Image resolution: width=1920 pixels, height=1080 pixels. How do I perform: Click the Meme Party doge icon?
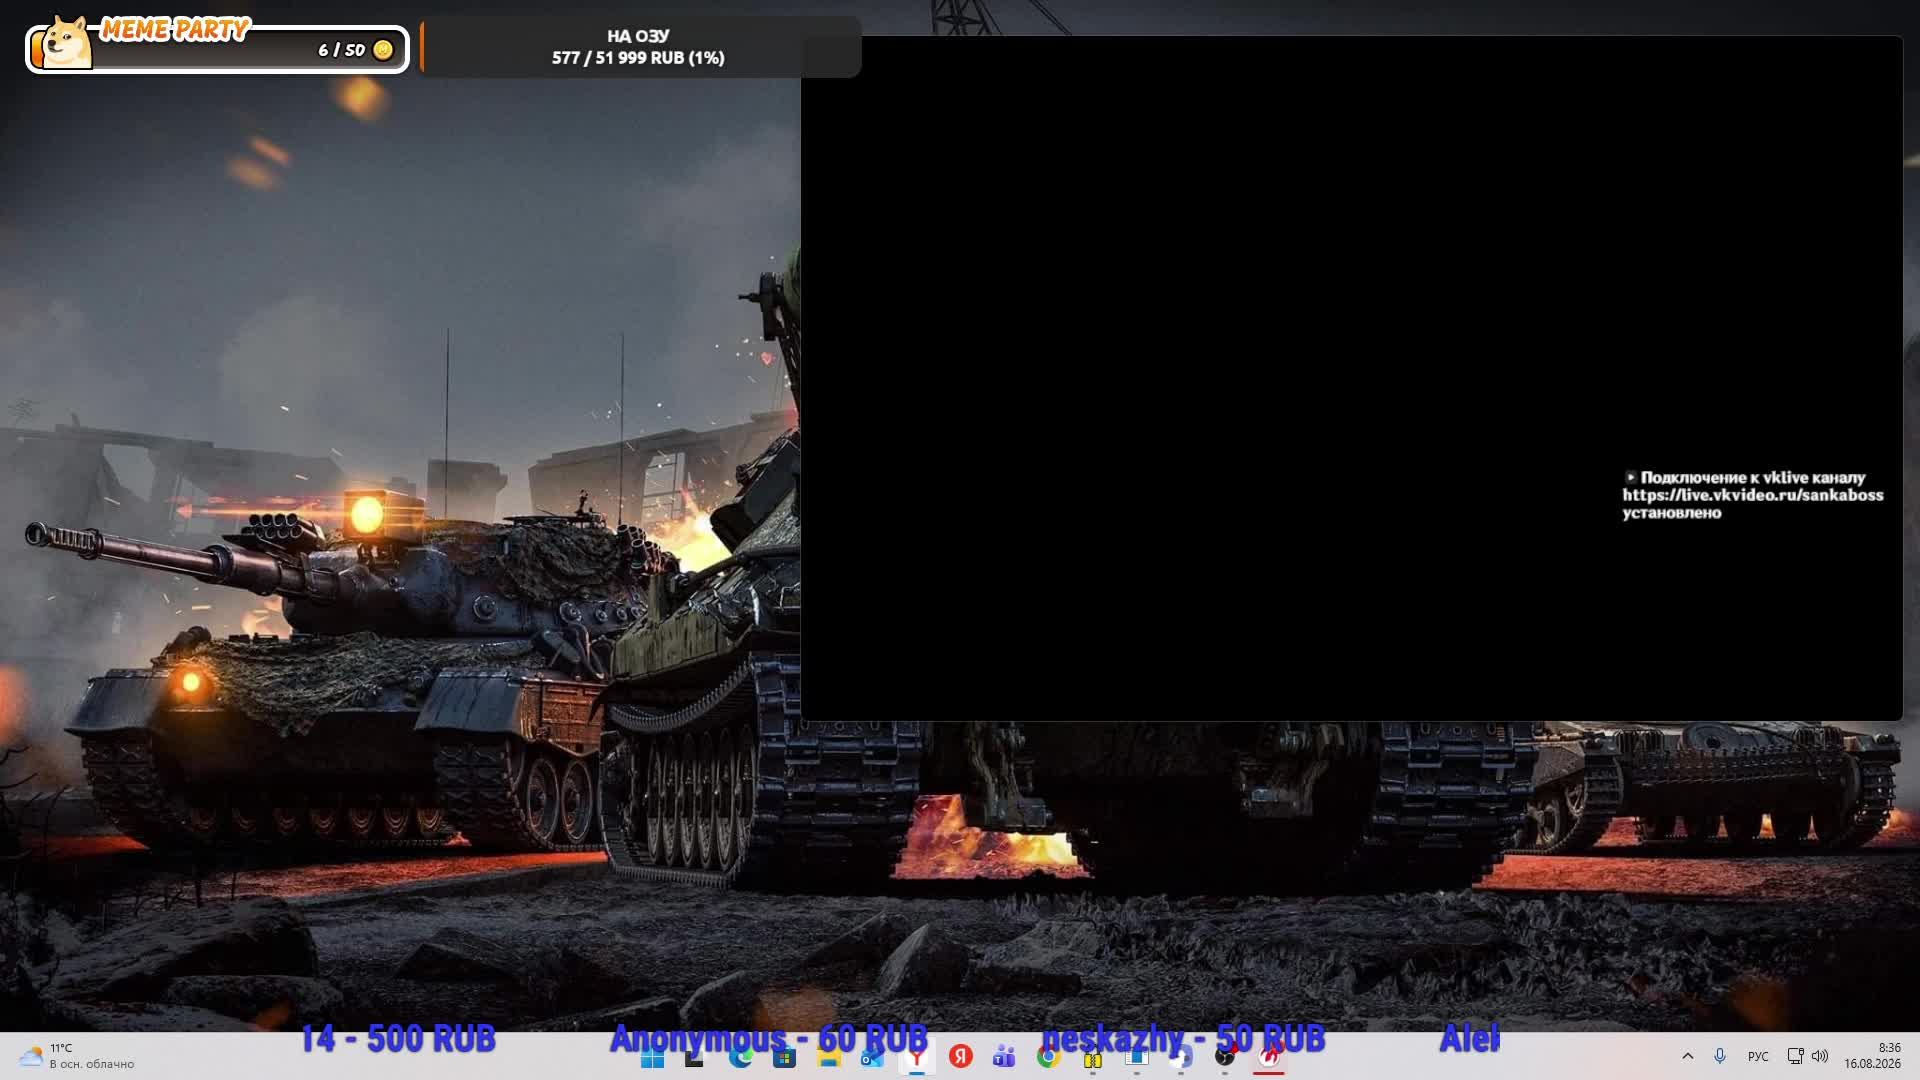coord(68,42)
